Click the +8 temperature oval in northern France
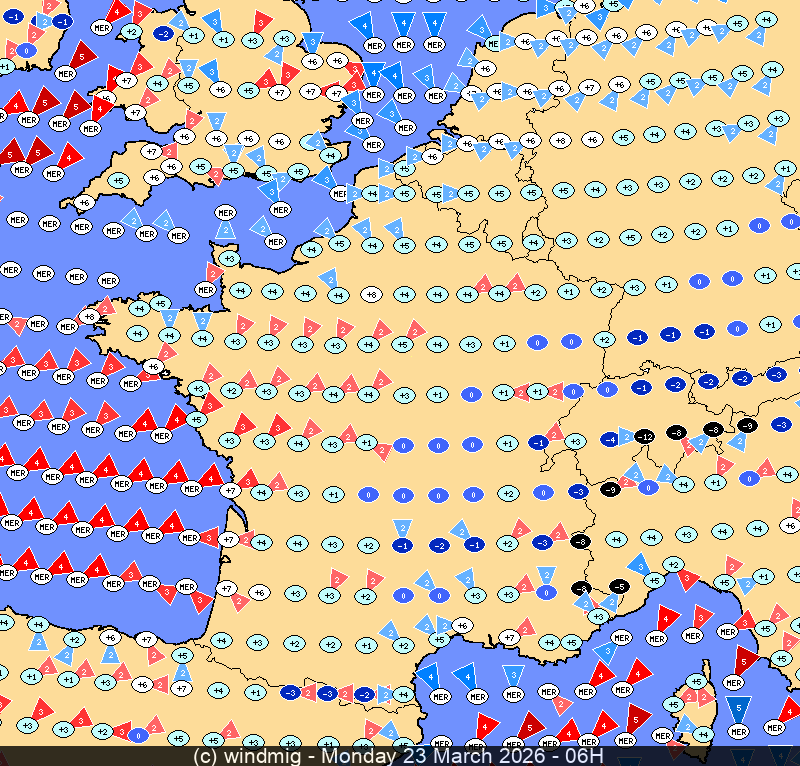This screenshot has height=766, width=800. click(371, 294)
